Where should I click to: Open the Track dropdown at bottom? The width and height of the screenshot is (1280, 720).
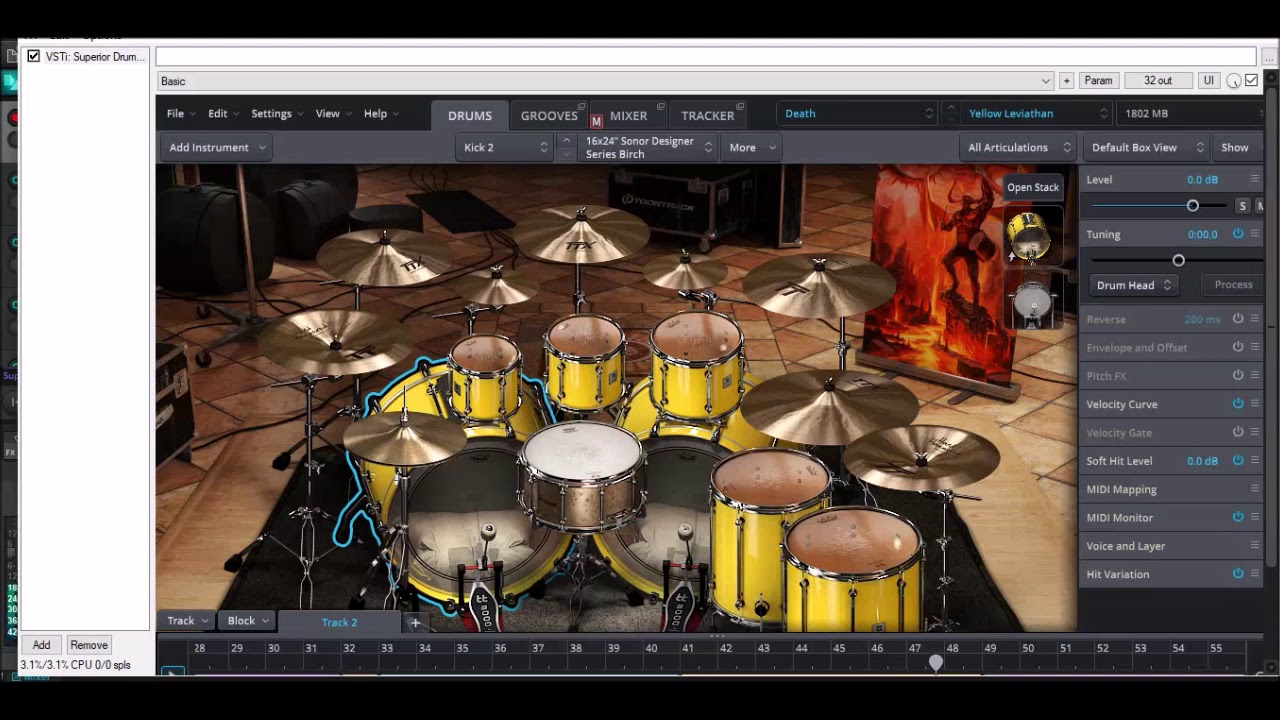pos(187,621)
